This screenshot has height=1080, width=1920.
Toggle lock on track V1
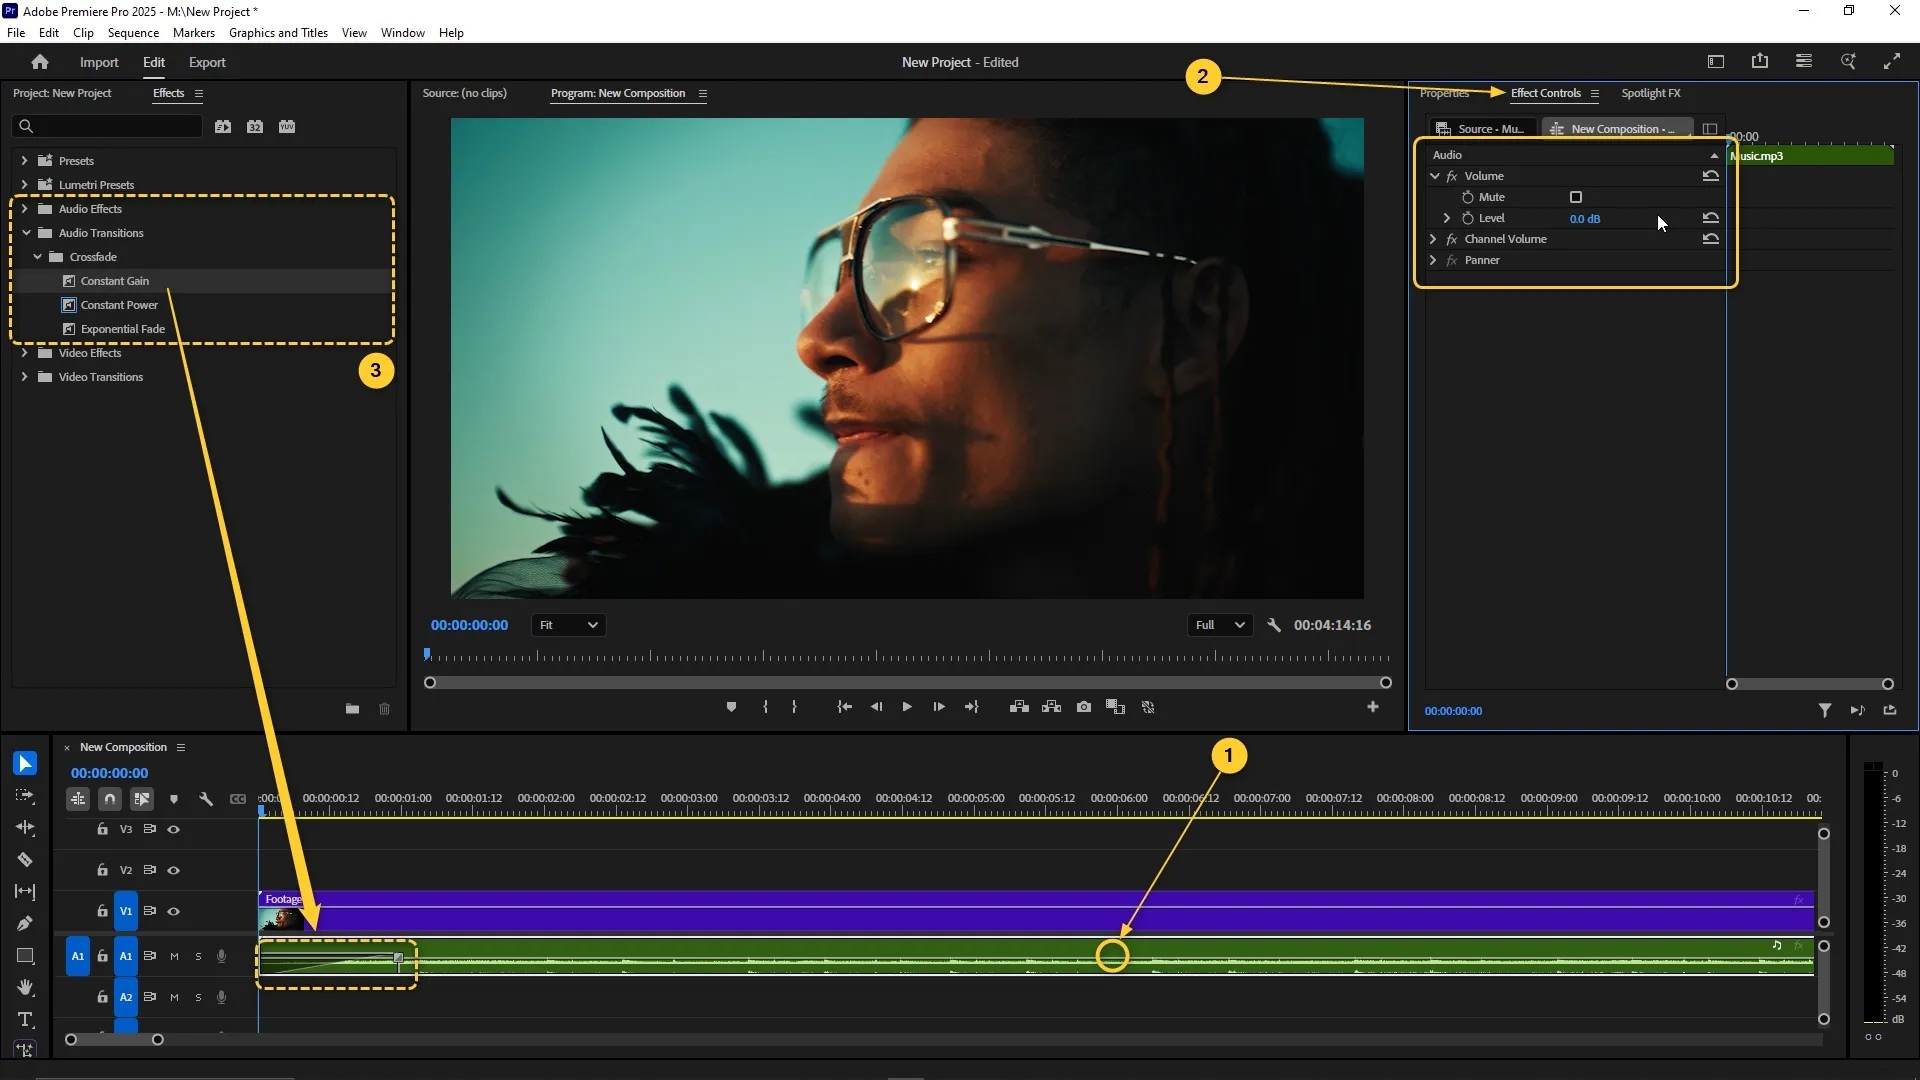click(102, 911)
